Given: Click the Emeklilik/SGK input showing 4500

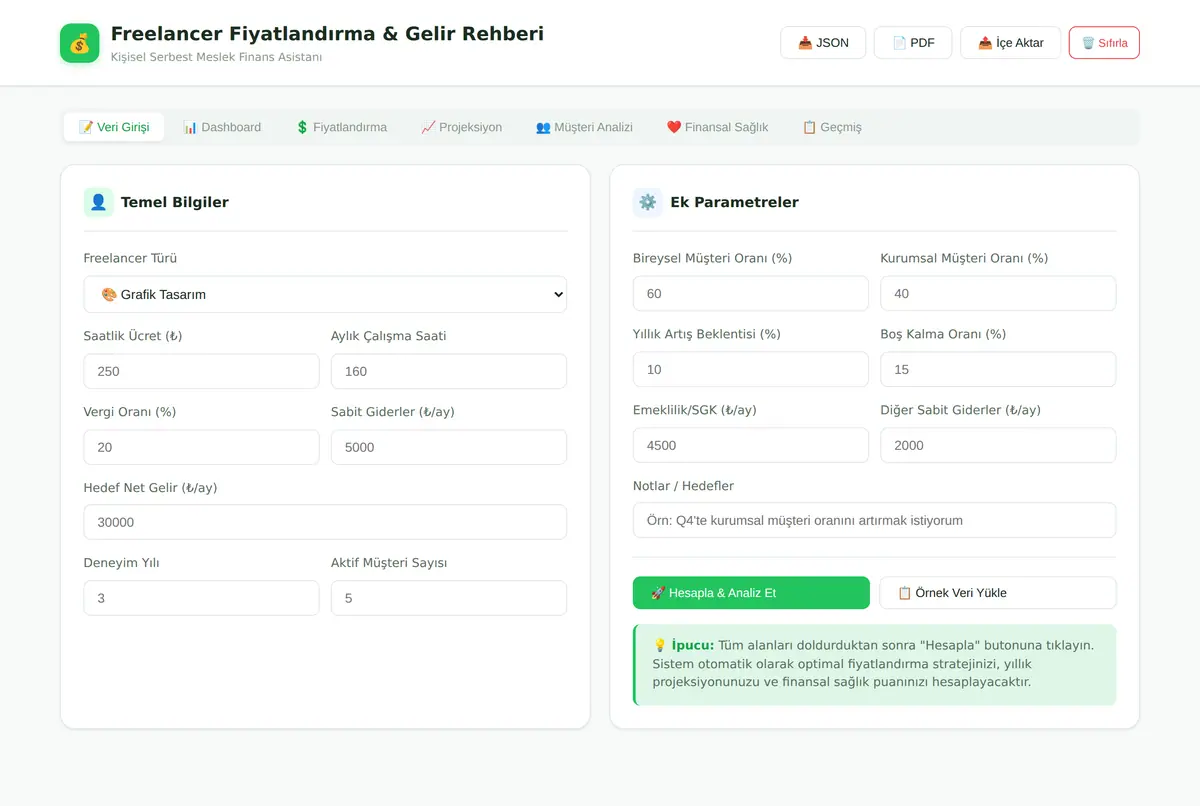Looking at the screenshot, I should point(751,445).
